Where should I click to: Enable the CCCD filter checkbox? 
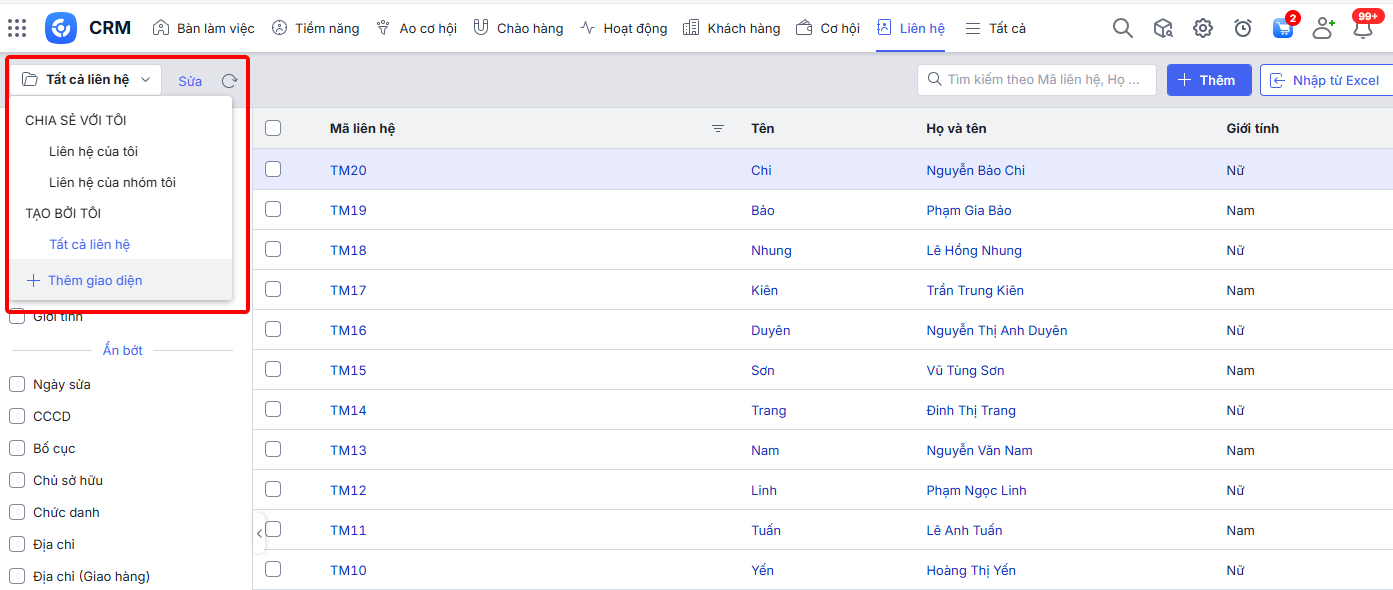[x=17, y=416]
